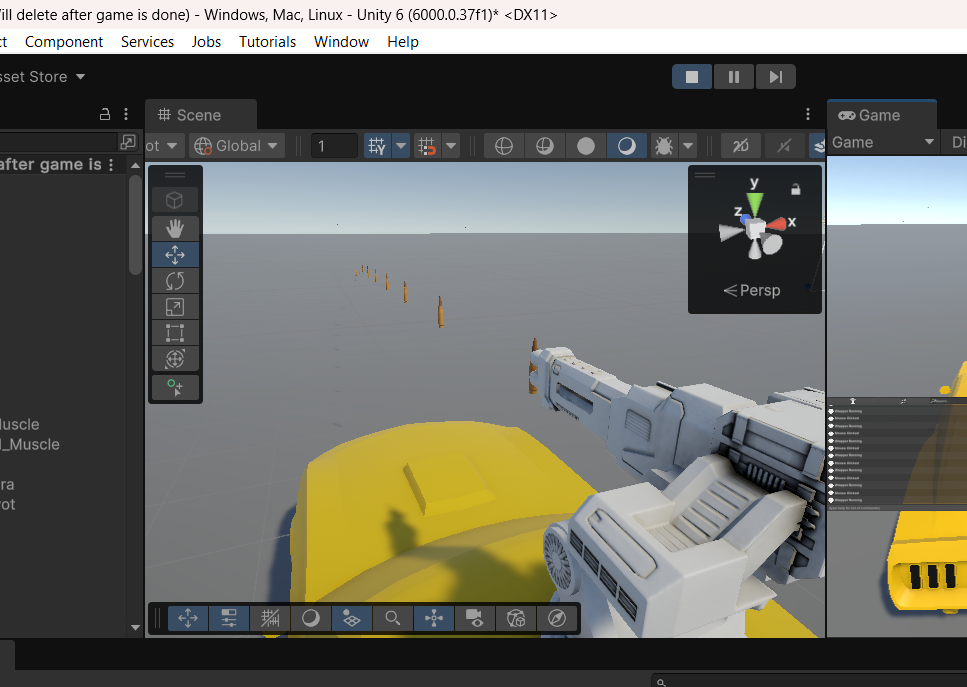
Task: Open the Asset Store dropdown
Action: 42,77
